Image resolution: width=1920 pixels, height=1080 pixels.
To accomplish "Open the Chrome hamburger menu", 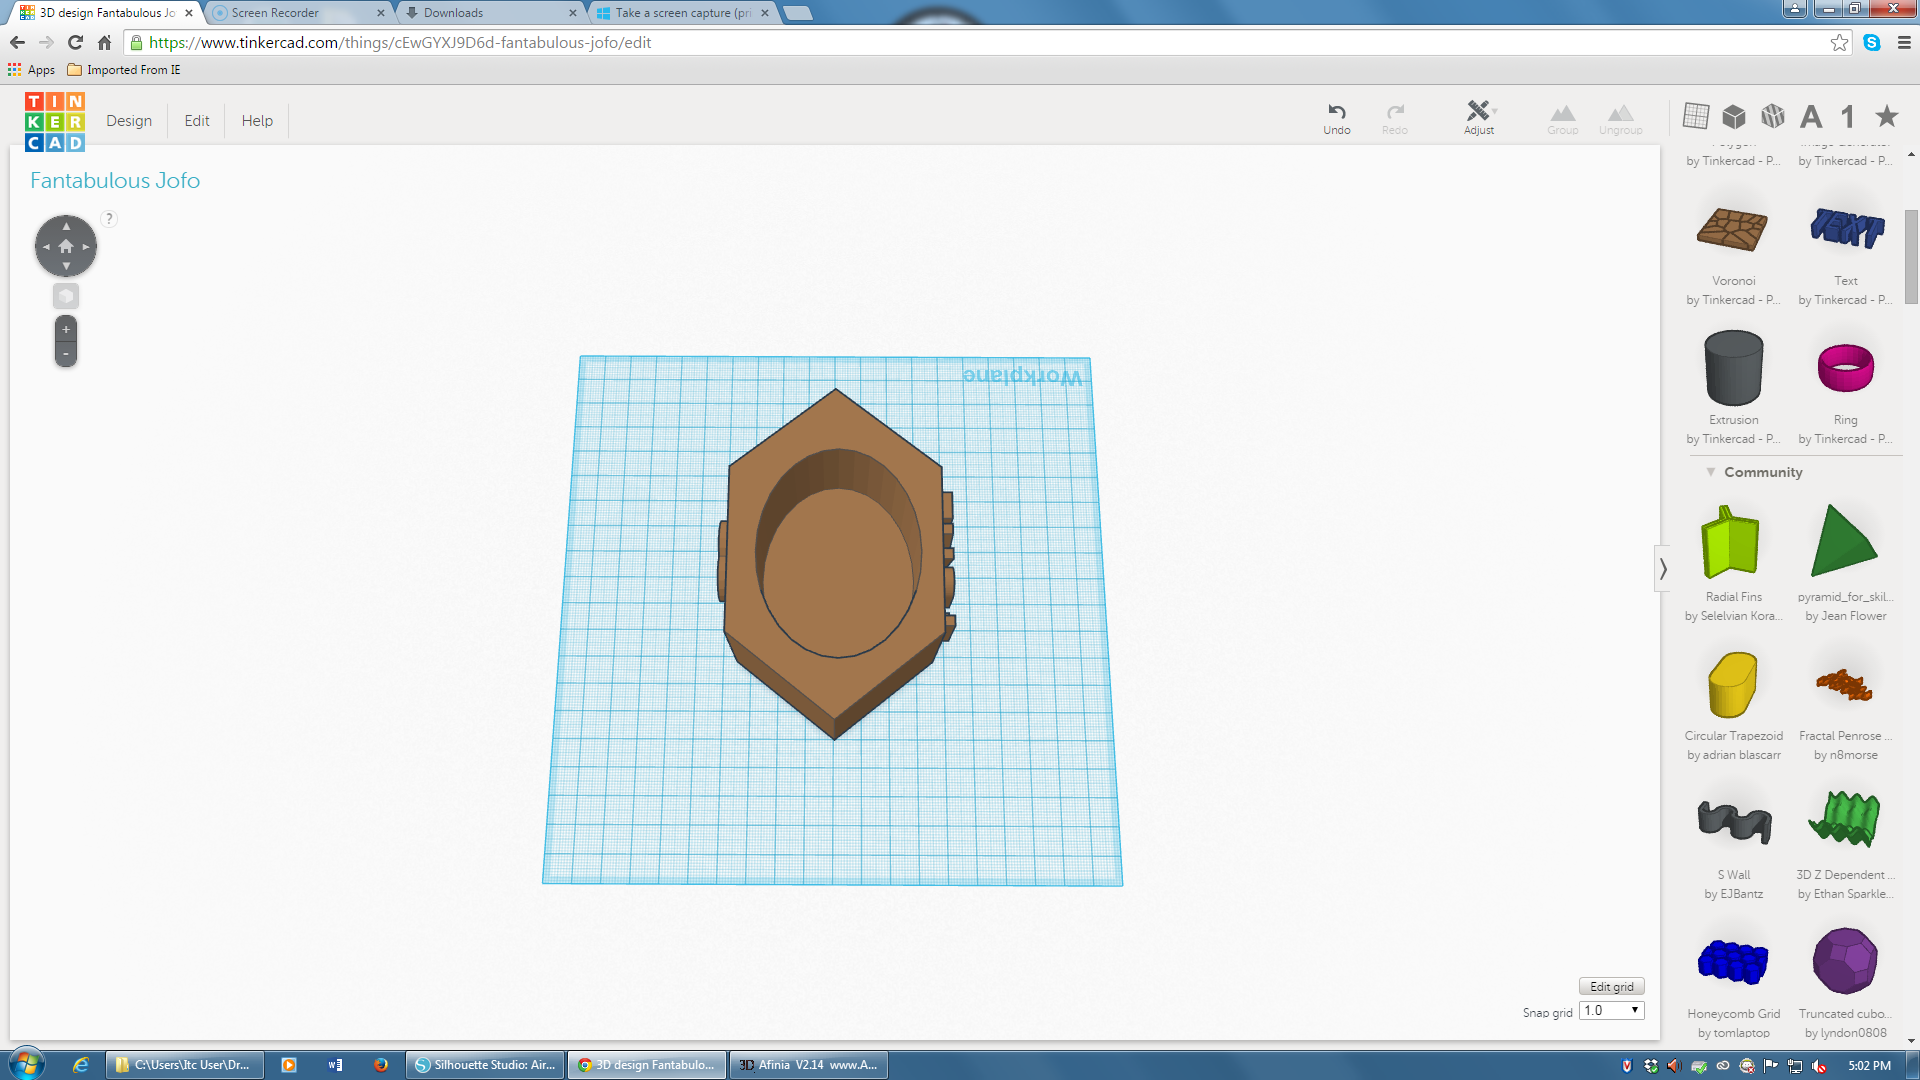I will click(x=1904, y=42).
